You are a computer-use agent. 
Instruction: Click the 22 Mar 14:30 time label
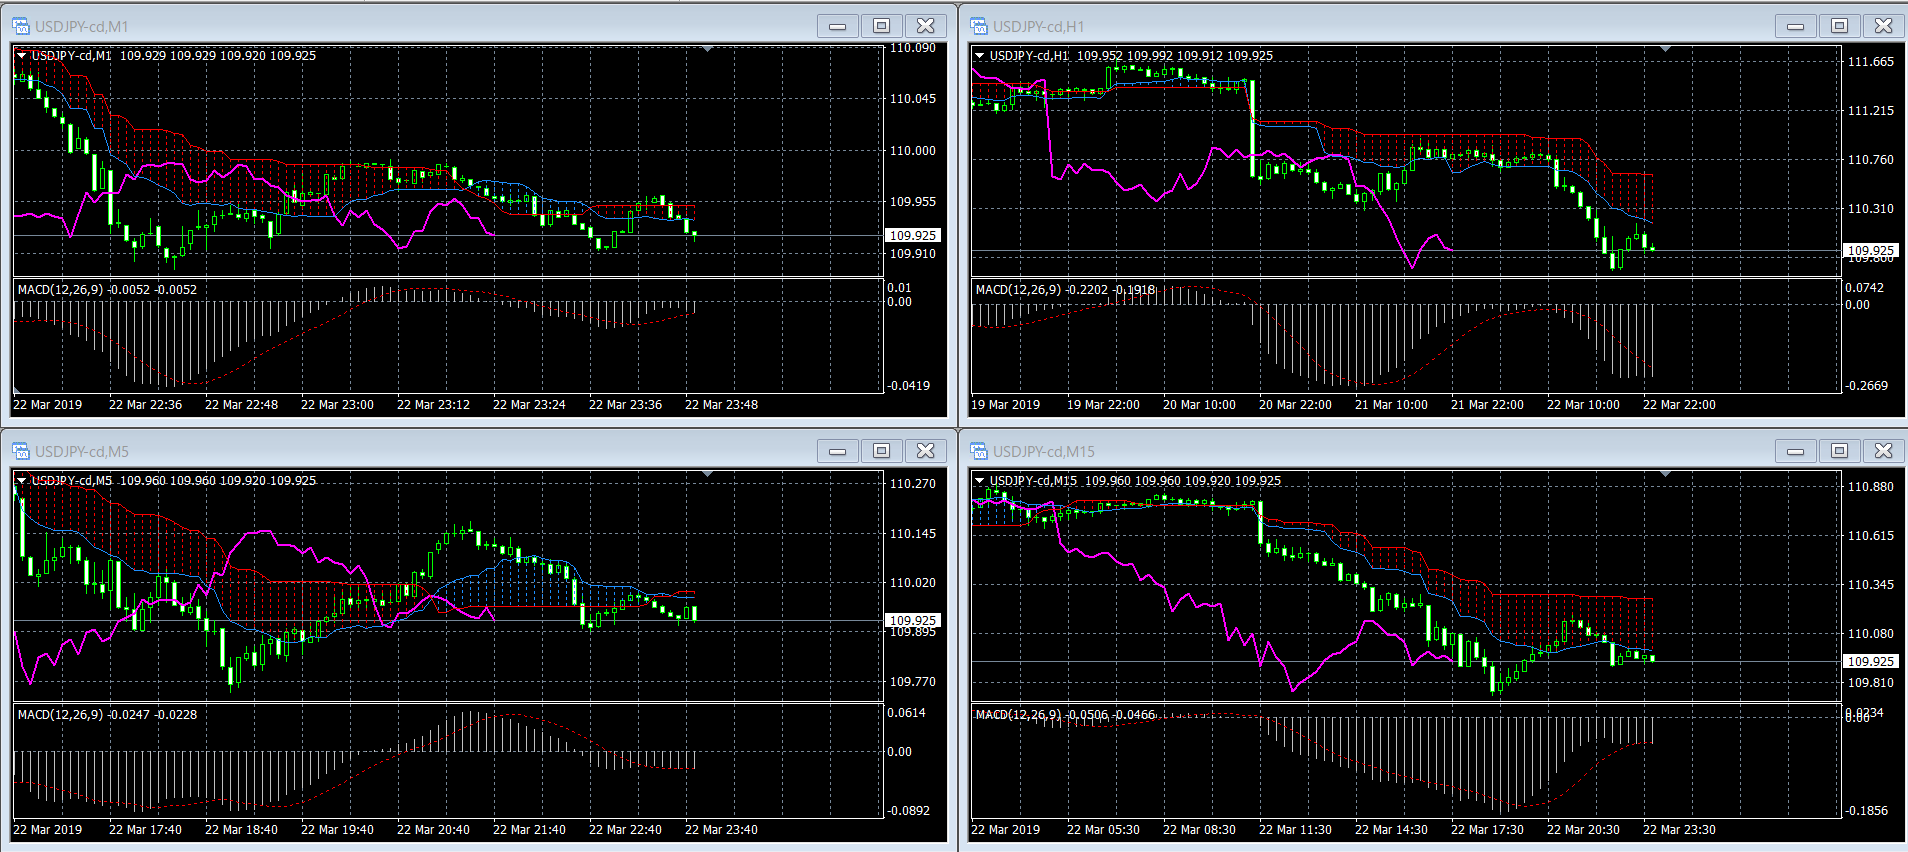[x=1391, y=830]
